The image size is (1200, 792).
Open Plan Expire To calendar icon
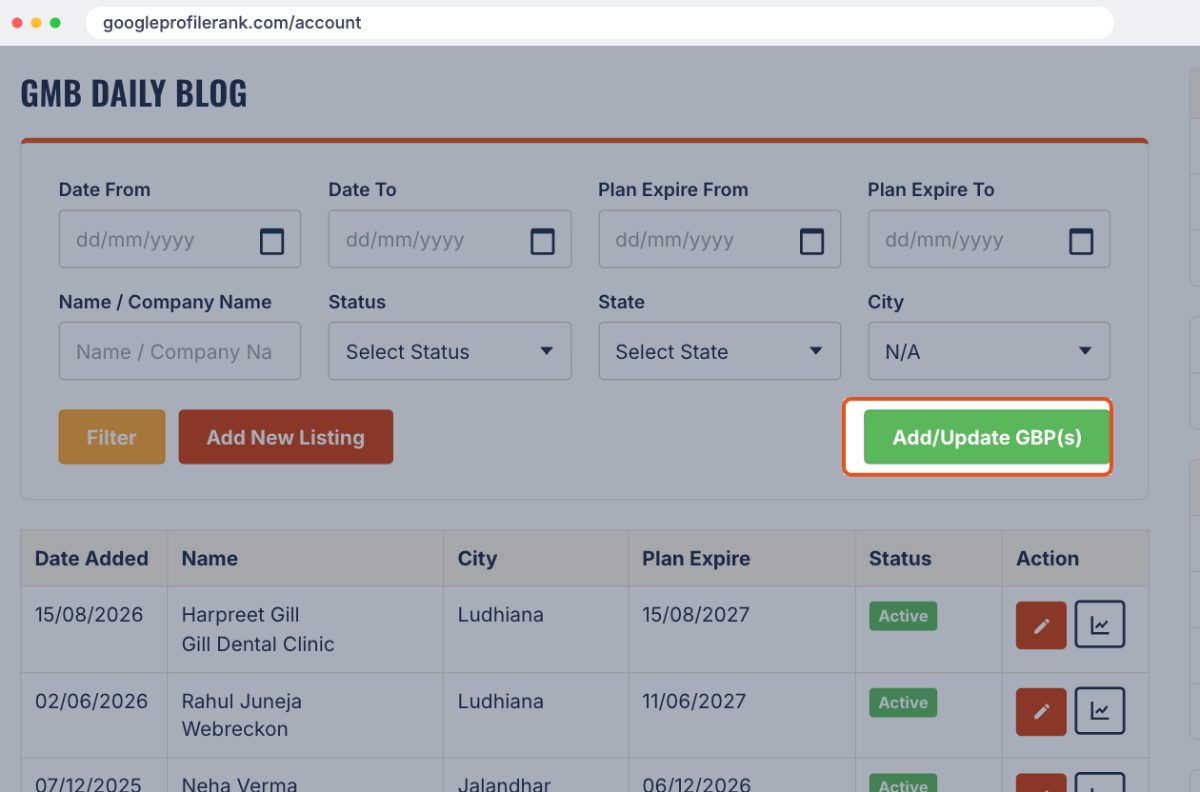pos(1081,241)
